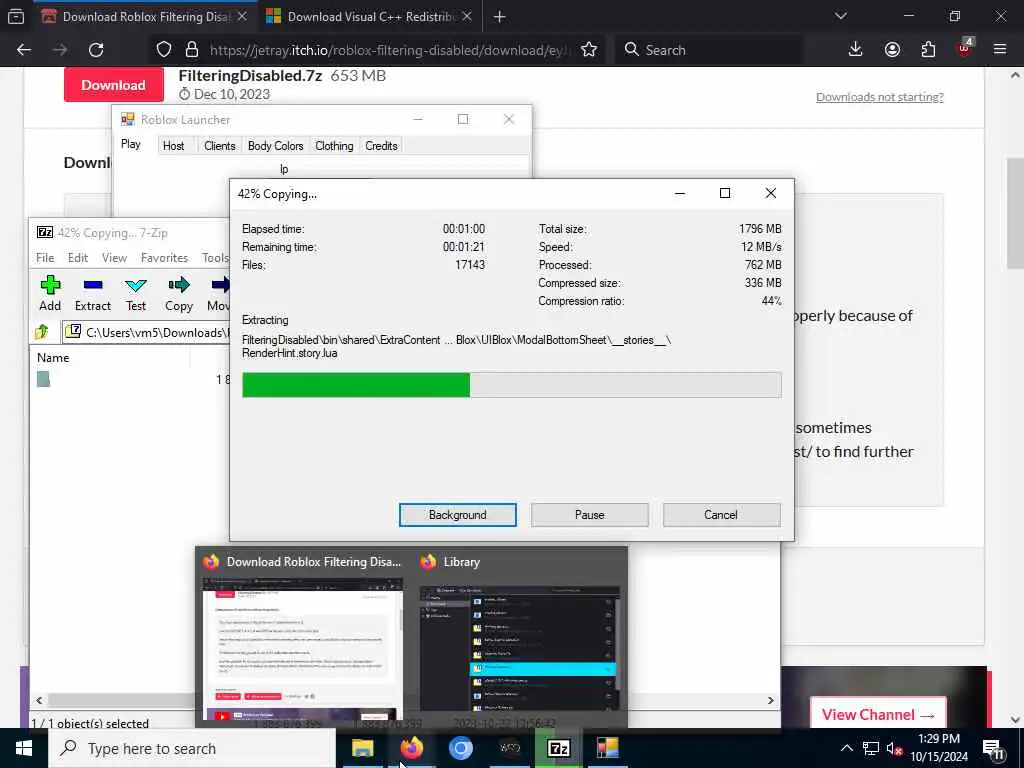Click the muted volume tray icon
Viewport: 1024px width, 768px height.
pos(894,748)
